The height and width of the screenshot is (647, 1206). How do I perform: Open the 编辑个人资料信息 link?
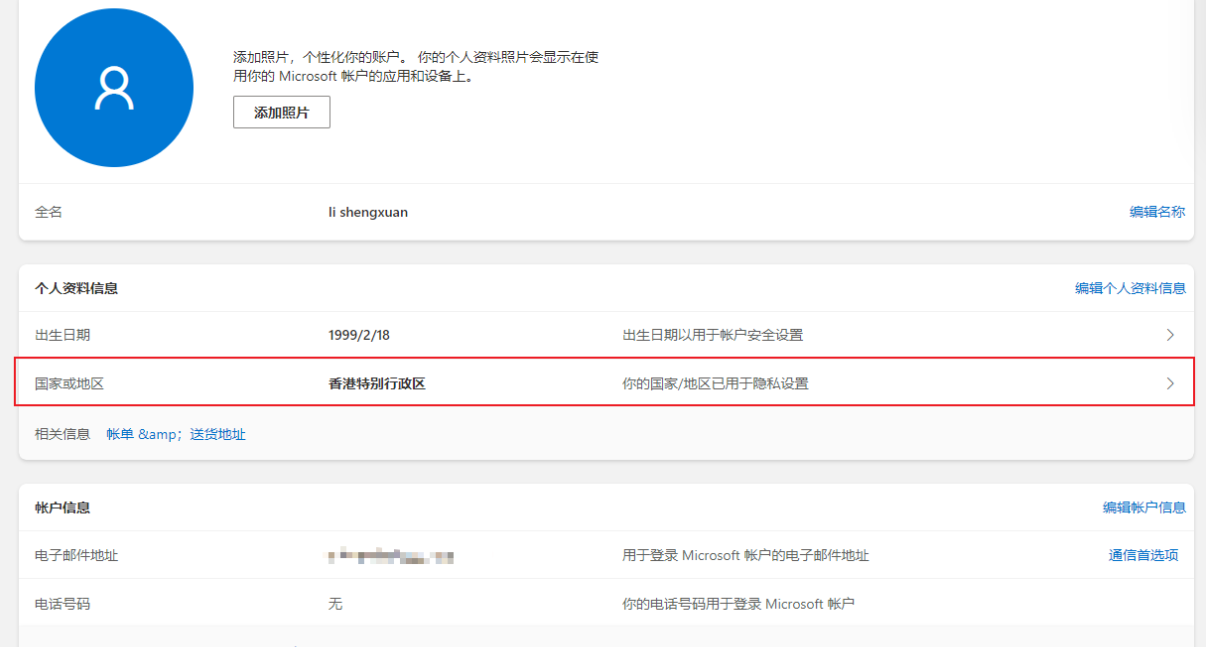[1130, 288]
